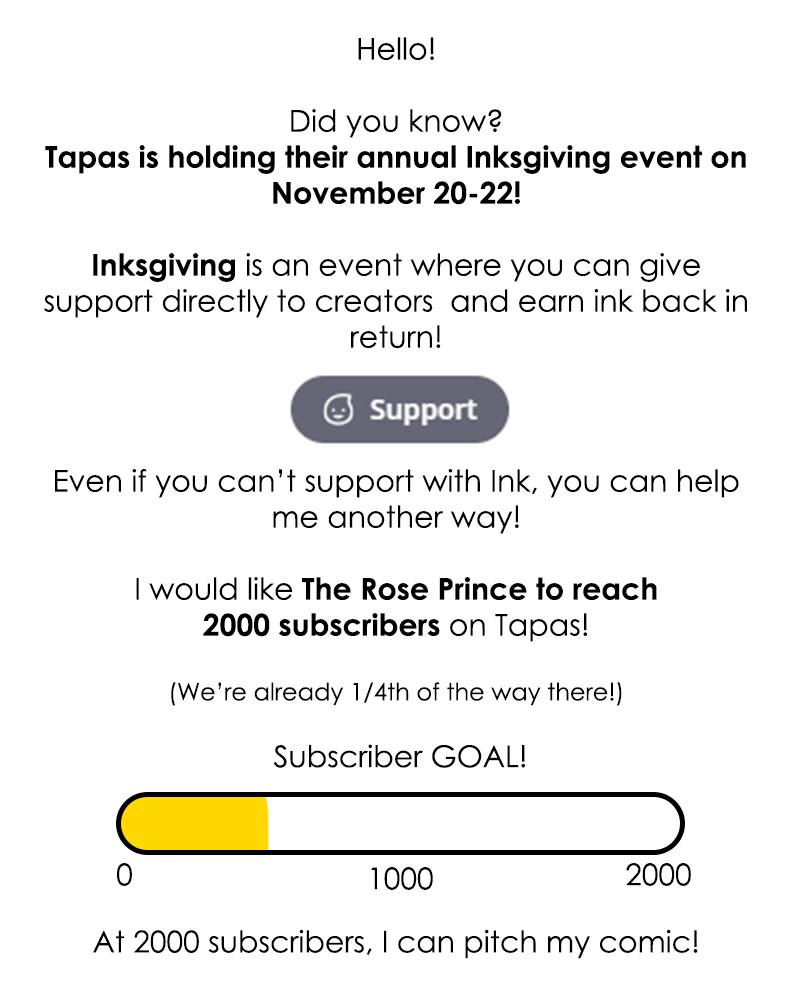
Task: Click the "Did you know?" line
Action: [396, 122]
